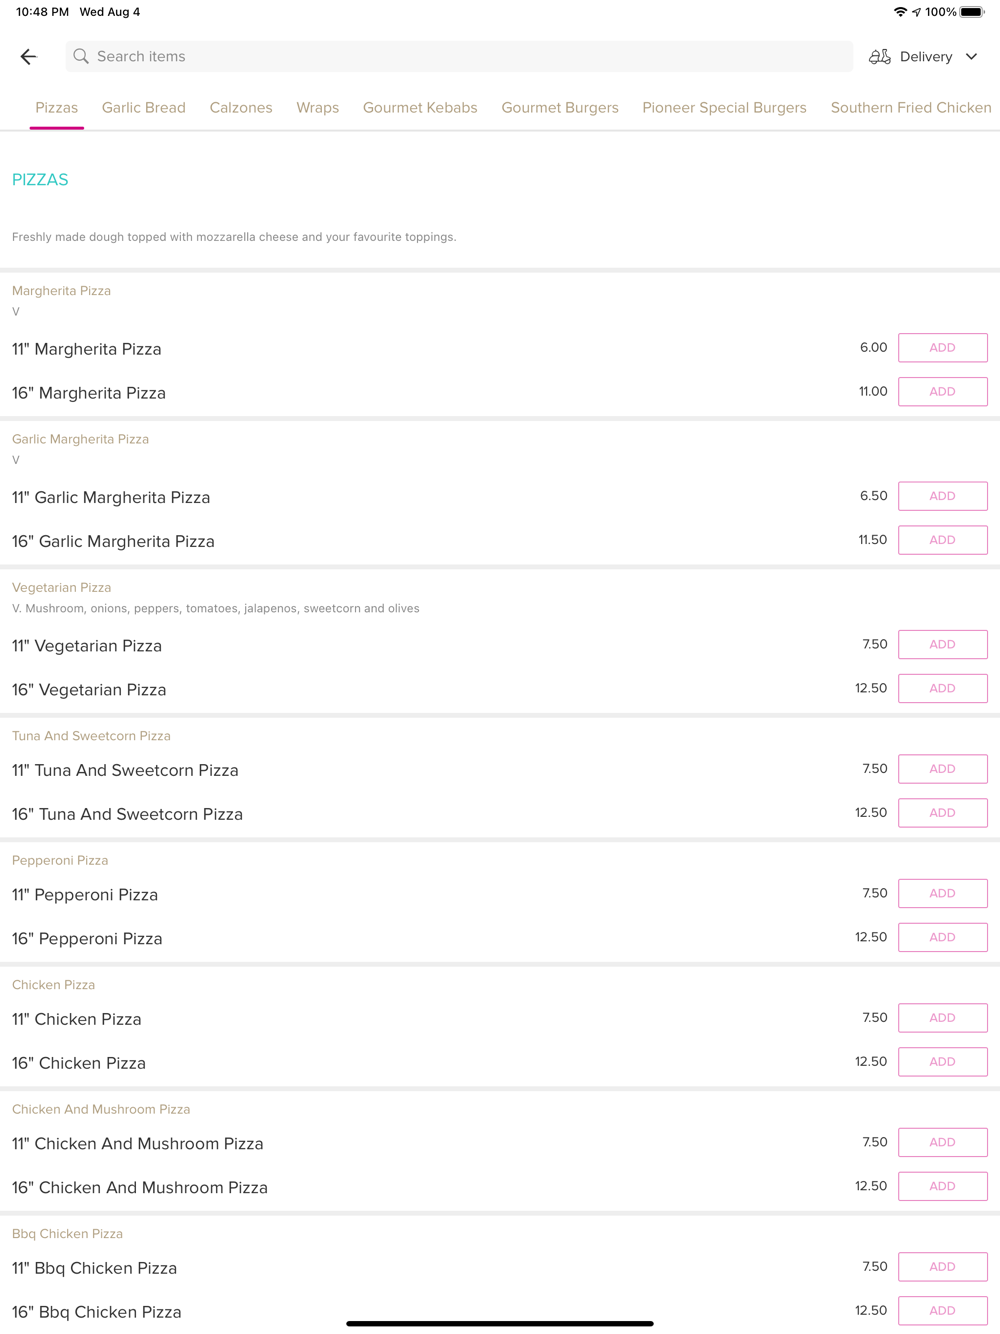Screen dimensions: 1000x1334
Task: Add 11" Margherita Pizza to order
Action: 942,348
